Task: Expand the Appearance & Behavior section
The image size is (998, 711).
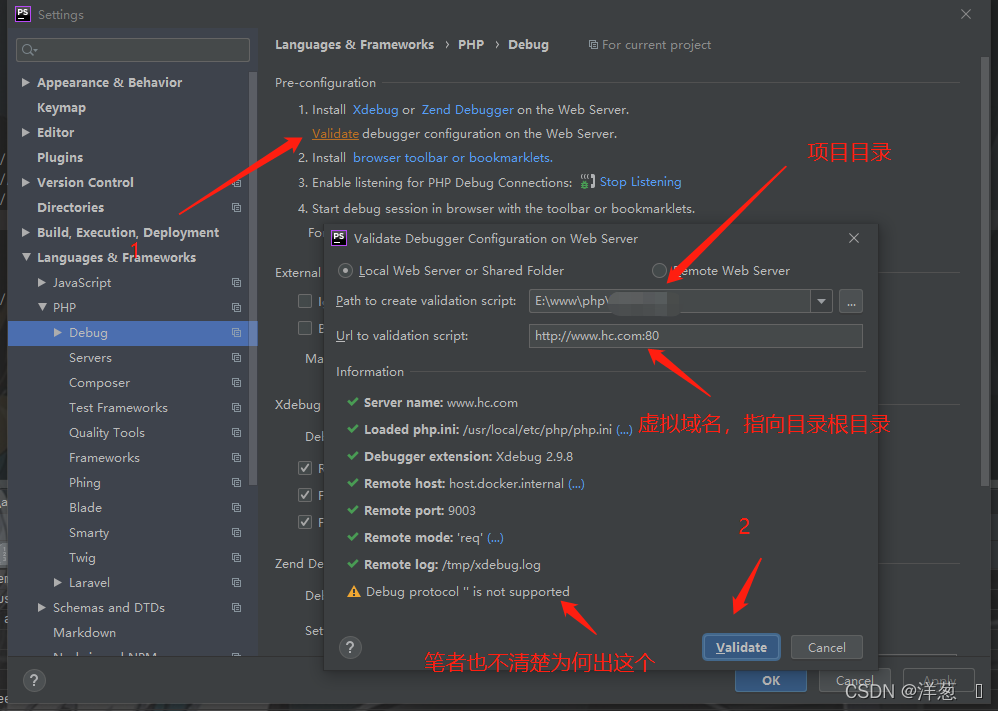Action: (25, 82)
